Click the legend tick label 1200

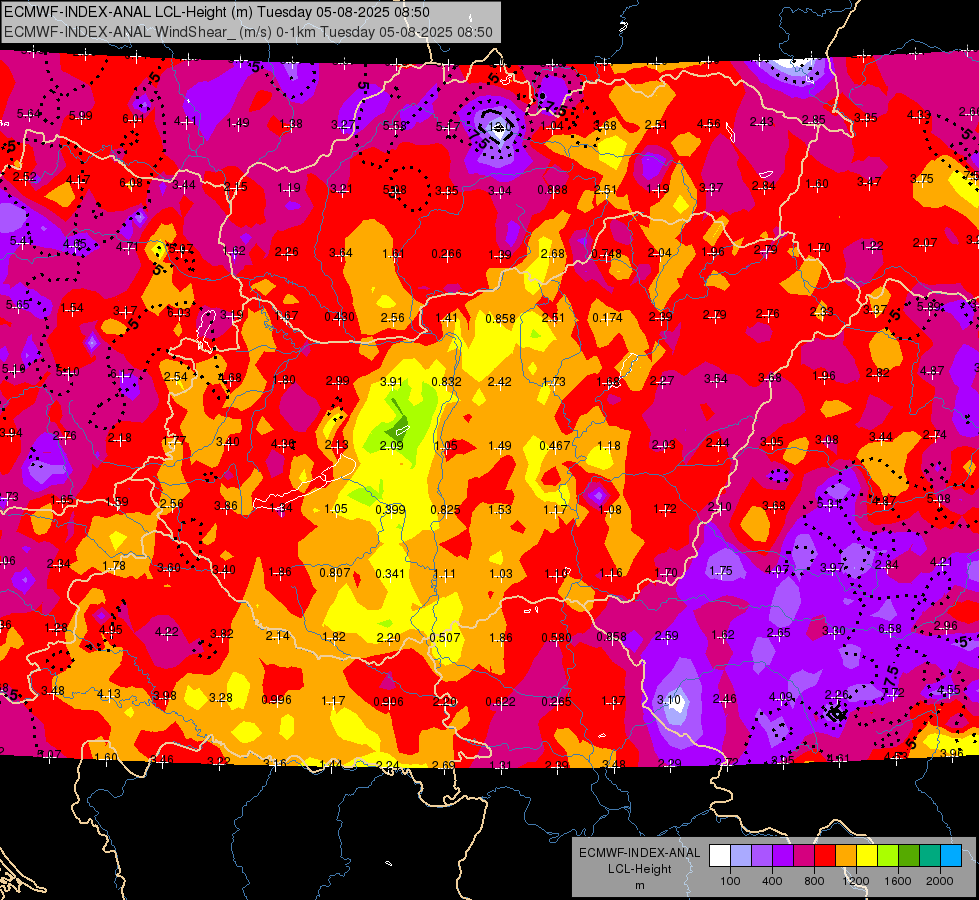(856, 881)
